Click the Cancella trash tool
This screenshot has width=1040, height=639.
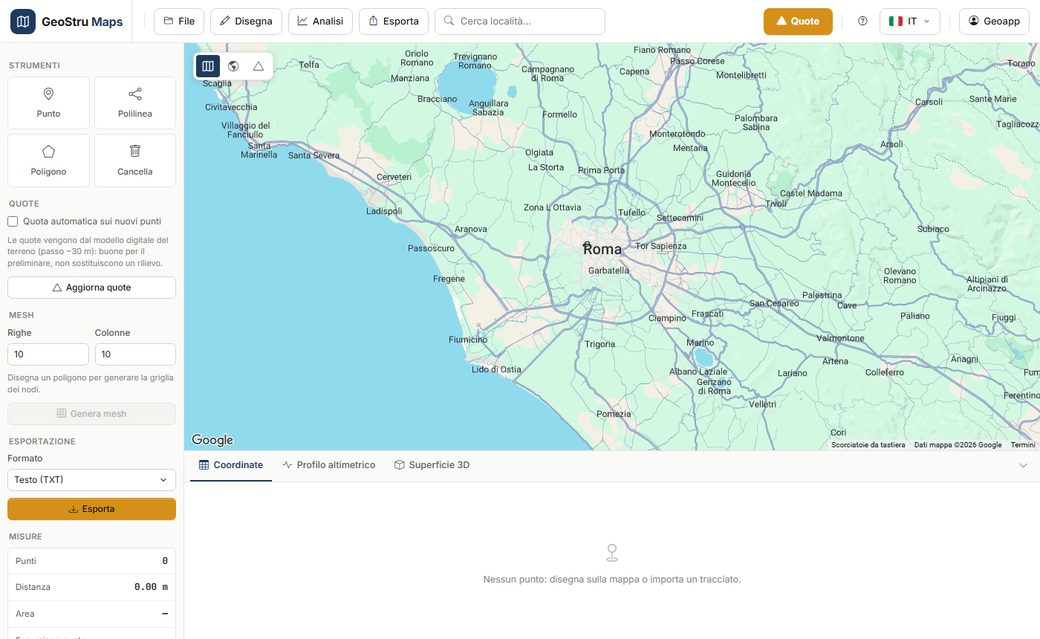pos(135,161)
